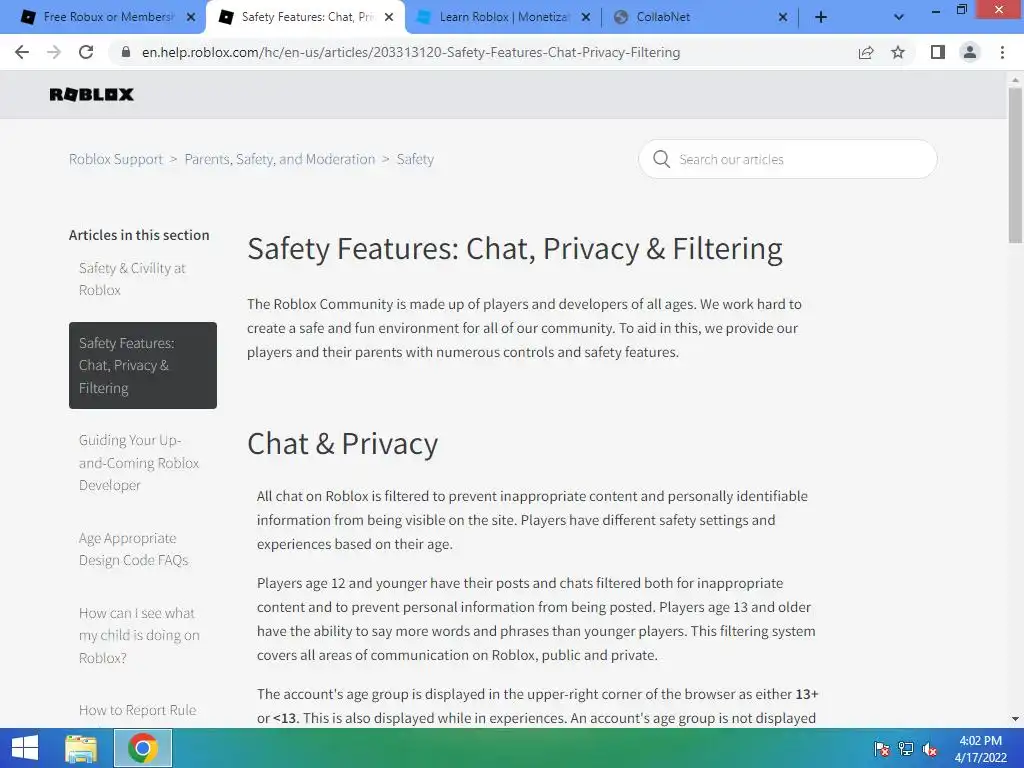Bookmark this page with the star
Image resolution: width=1024 pixels, height=768 pixels.
click(x=898, y=52)
